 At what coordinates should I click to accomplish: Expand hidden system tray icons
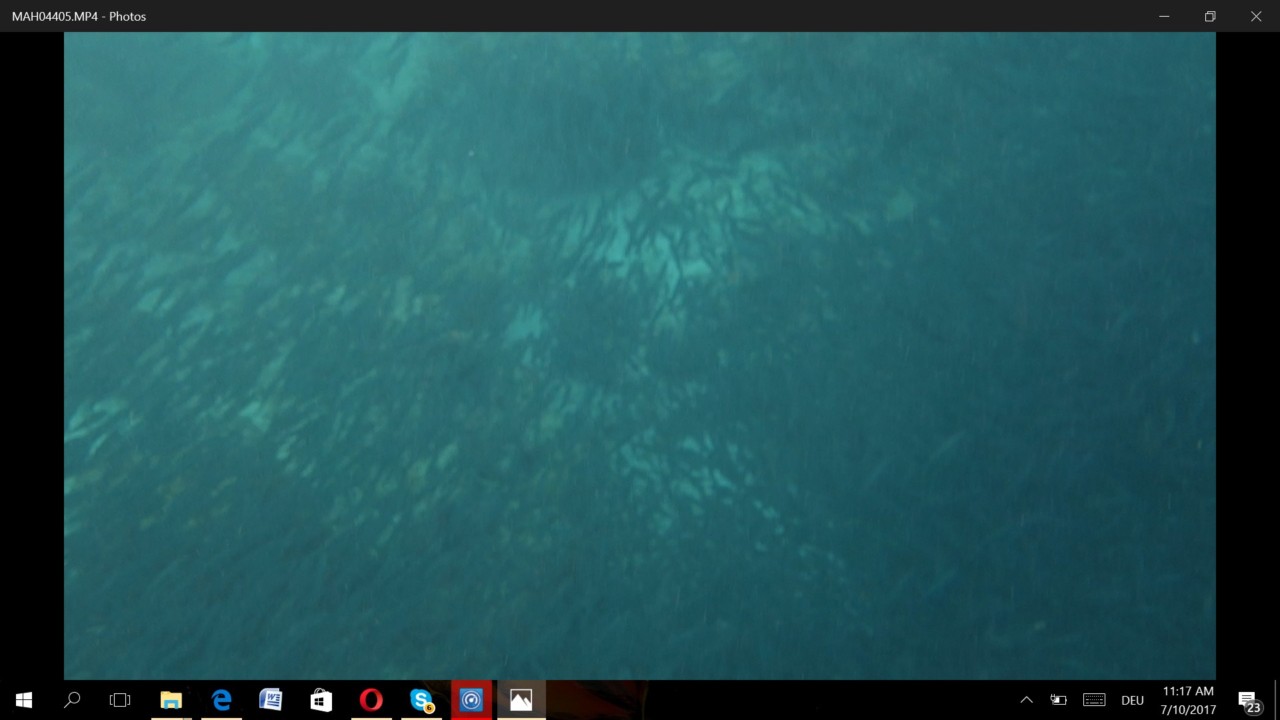(1026, 700)
